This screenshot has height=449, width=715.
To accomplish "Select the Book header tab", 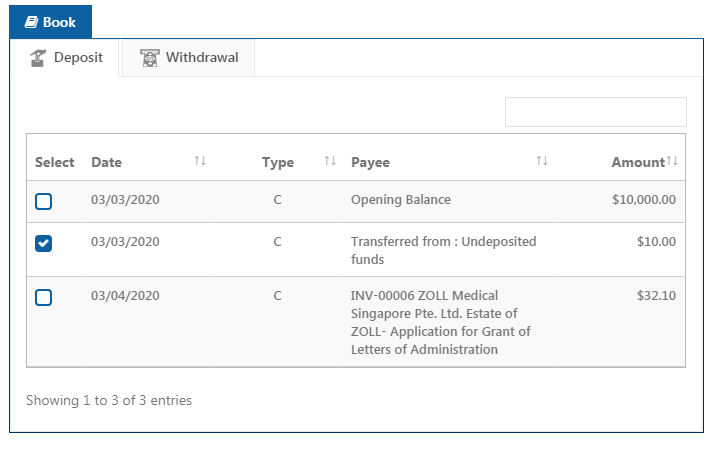I will tap(51, 22).
